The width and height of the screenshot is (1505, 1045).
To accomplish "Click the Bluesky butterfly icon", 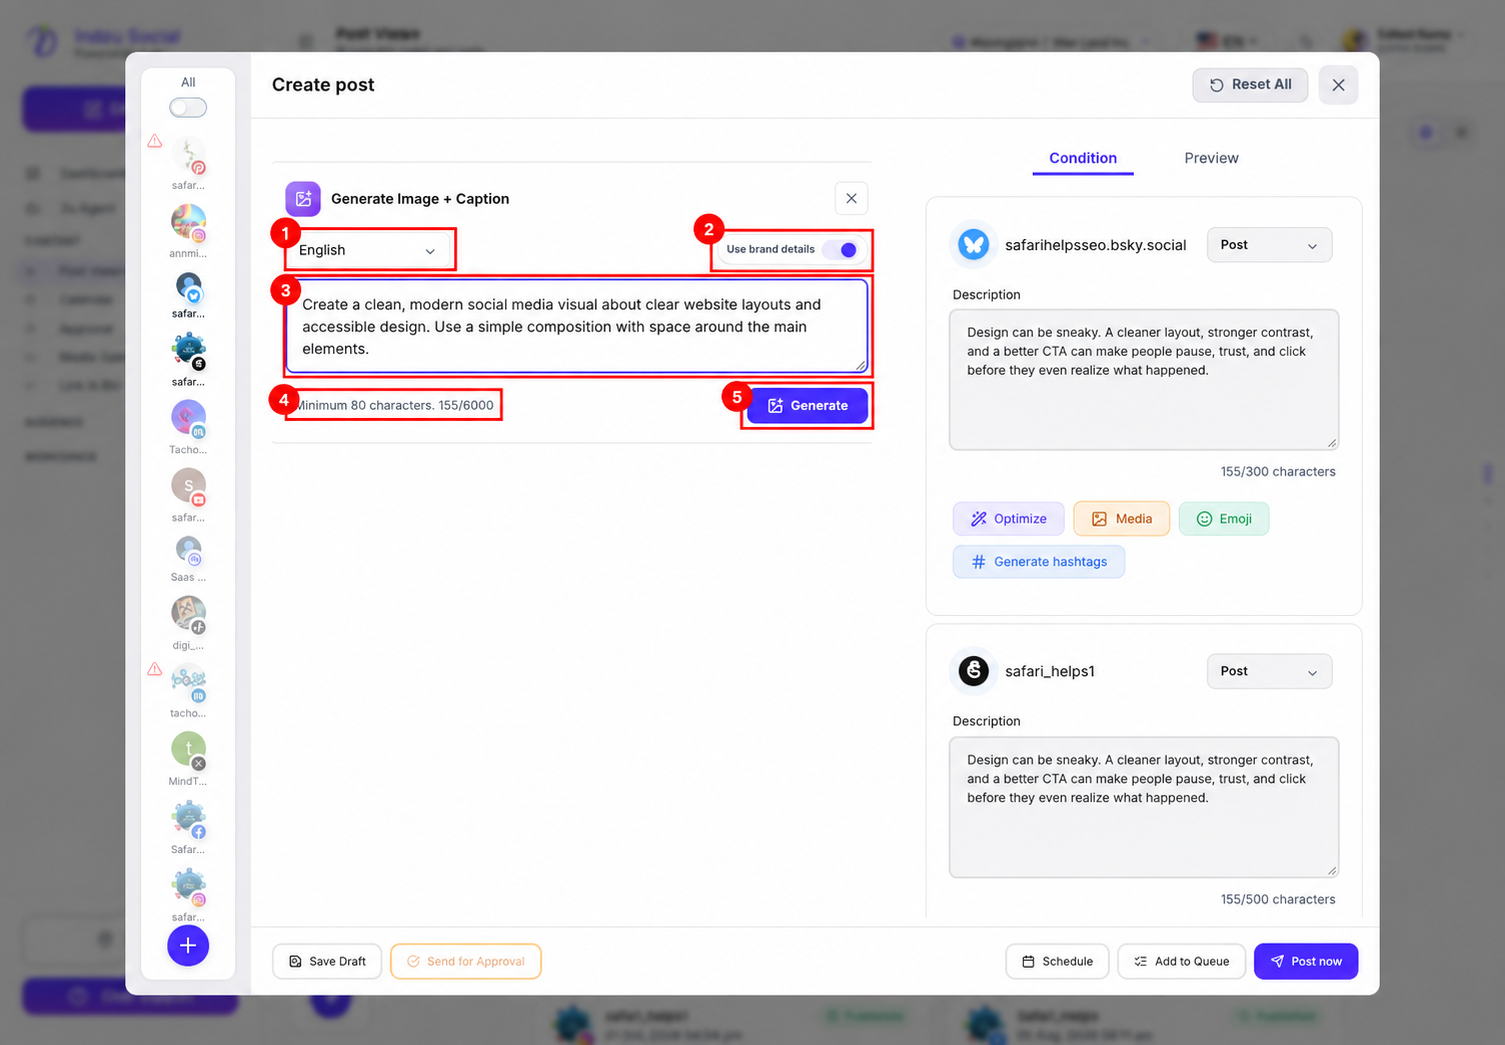I will (x=973, y=245).
